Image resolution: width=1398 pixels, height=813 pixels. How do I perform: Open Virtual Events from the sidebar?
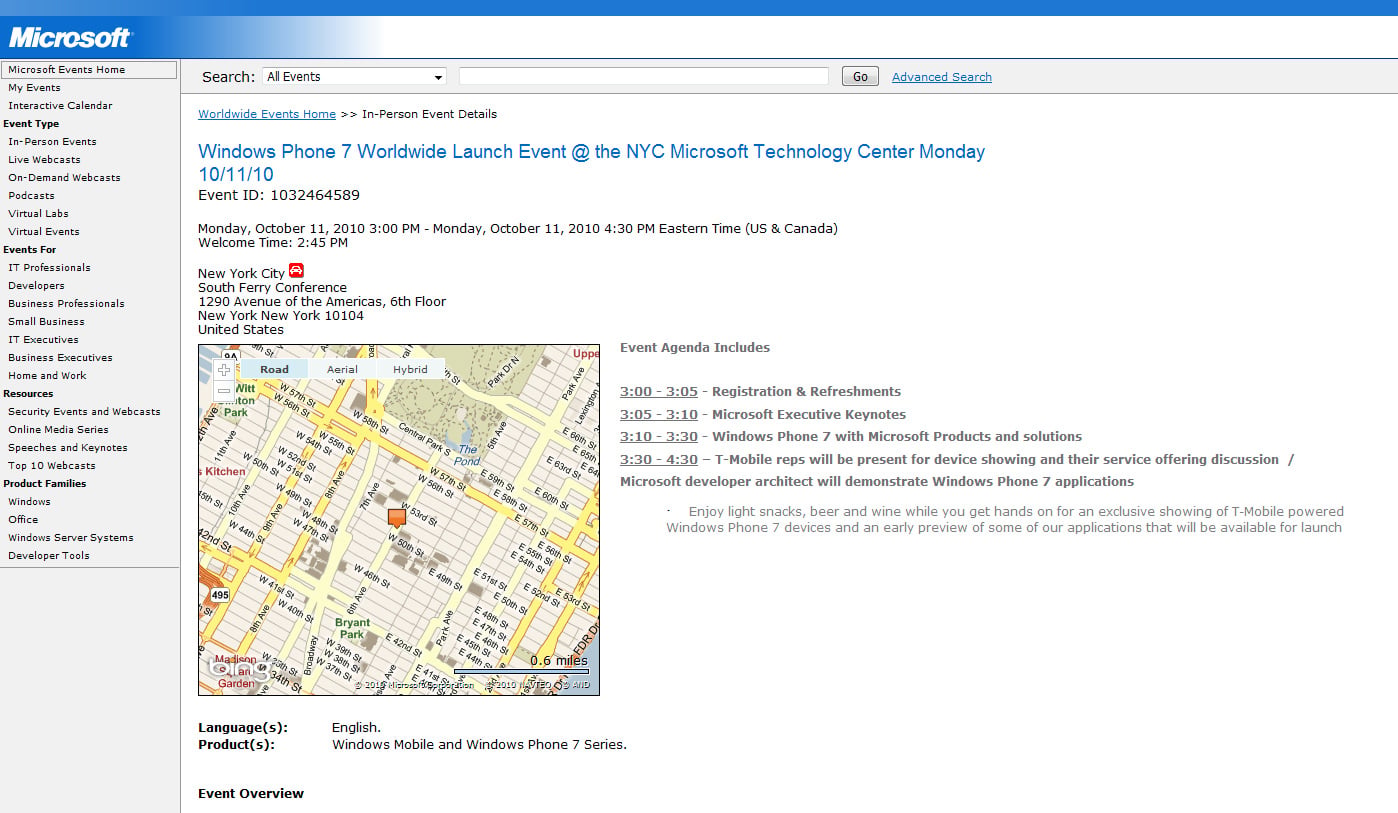pos(44,232)
